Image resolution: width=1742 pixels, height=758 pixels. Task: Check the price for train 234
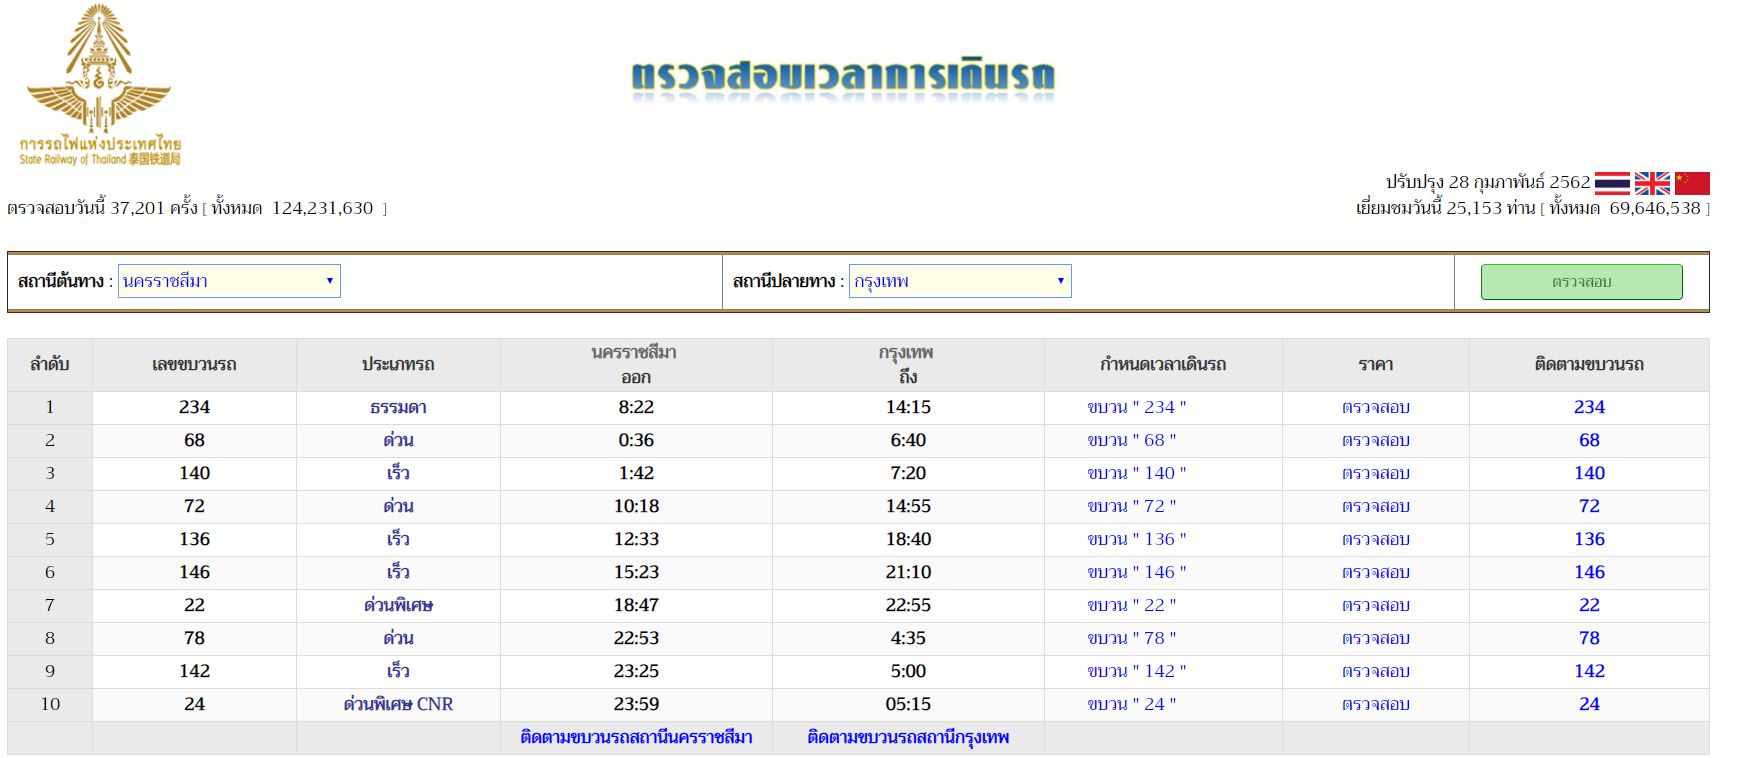point(1376,407)
